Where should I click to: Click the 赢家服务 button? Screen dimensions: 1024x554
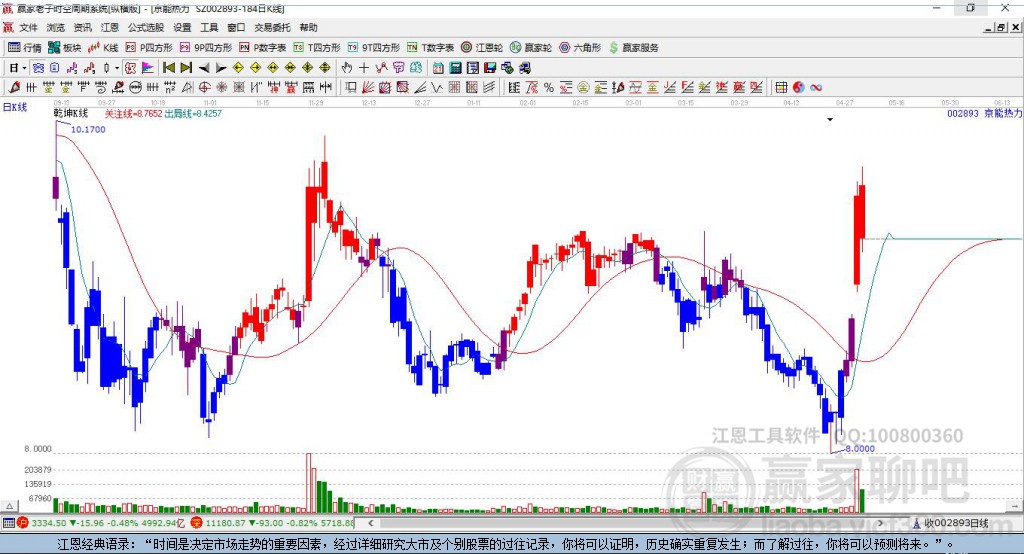tap(633, 48)
